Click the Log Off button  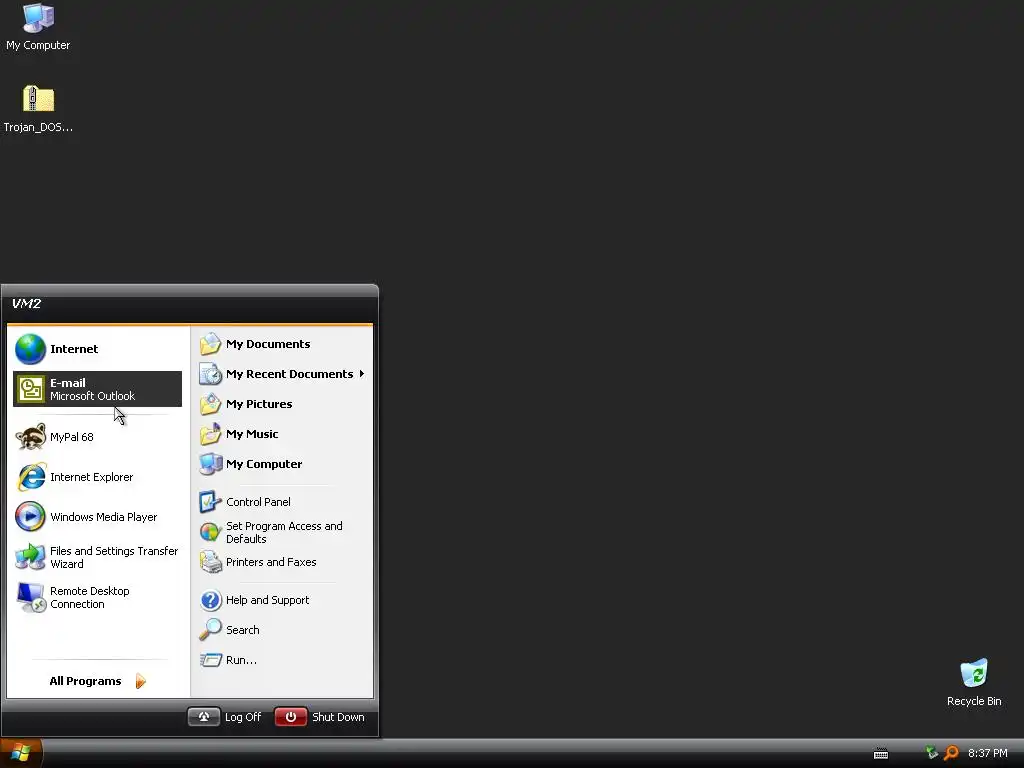coord(204,717)
